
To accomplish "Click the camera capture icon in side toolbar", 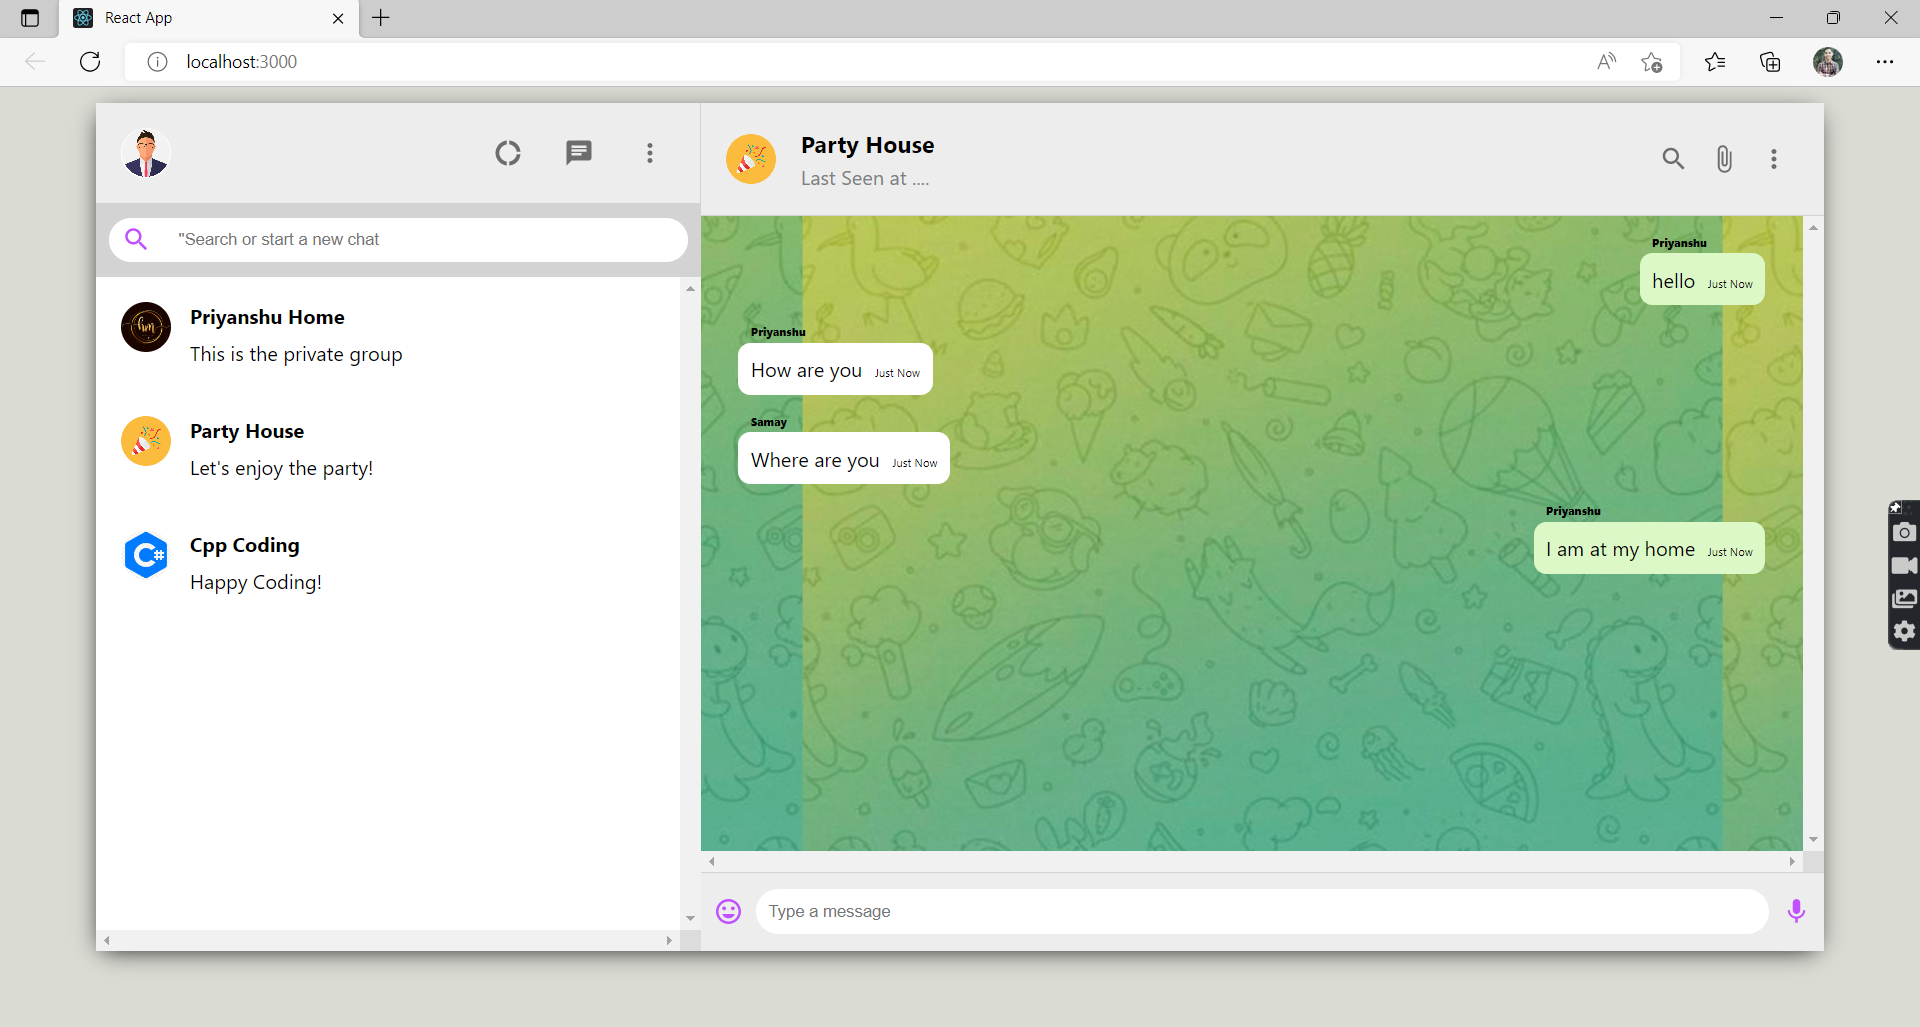I will tap(1905, 532).
